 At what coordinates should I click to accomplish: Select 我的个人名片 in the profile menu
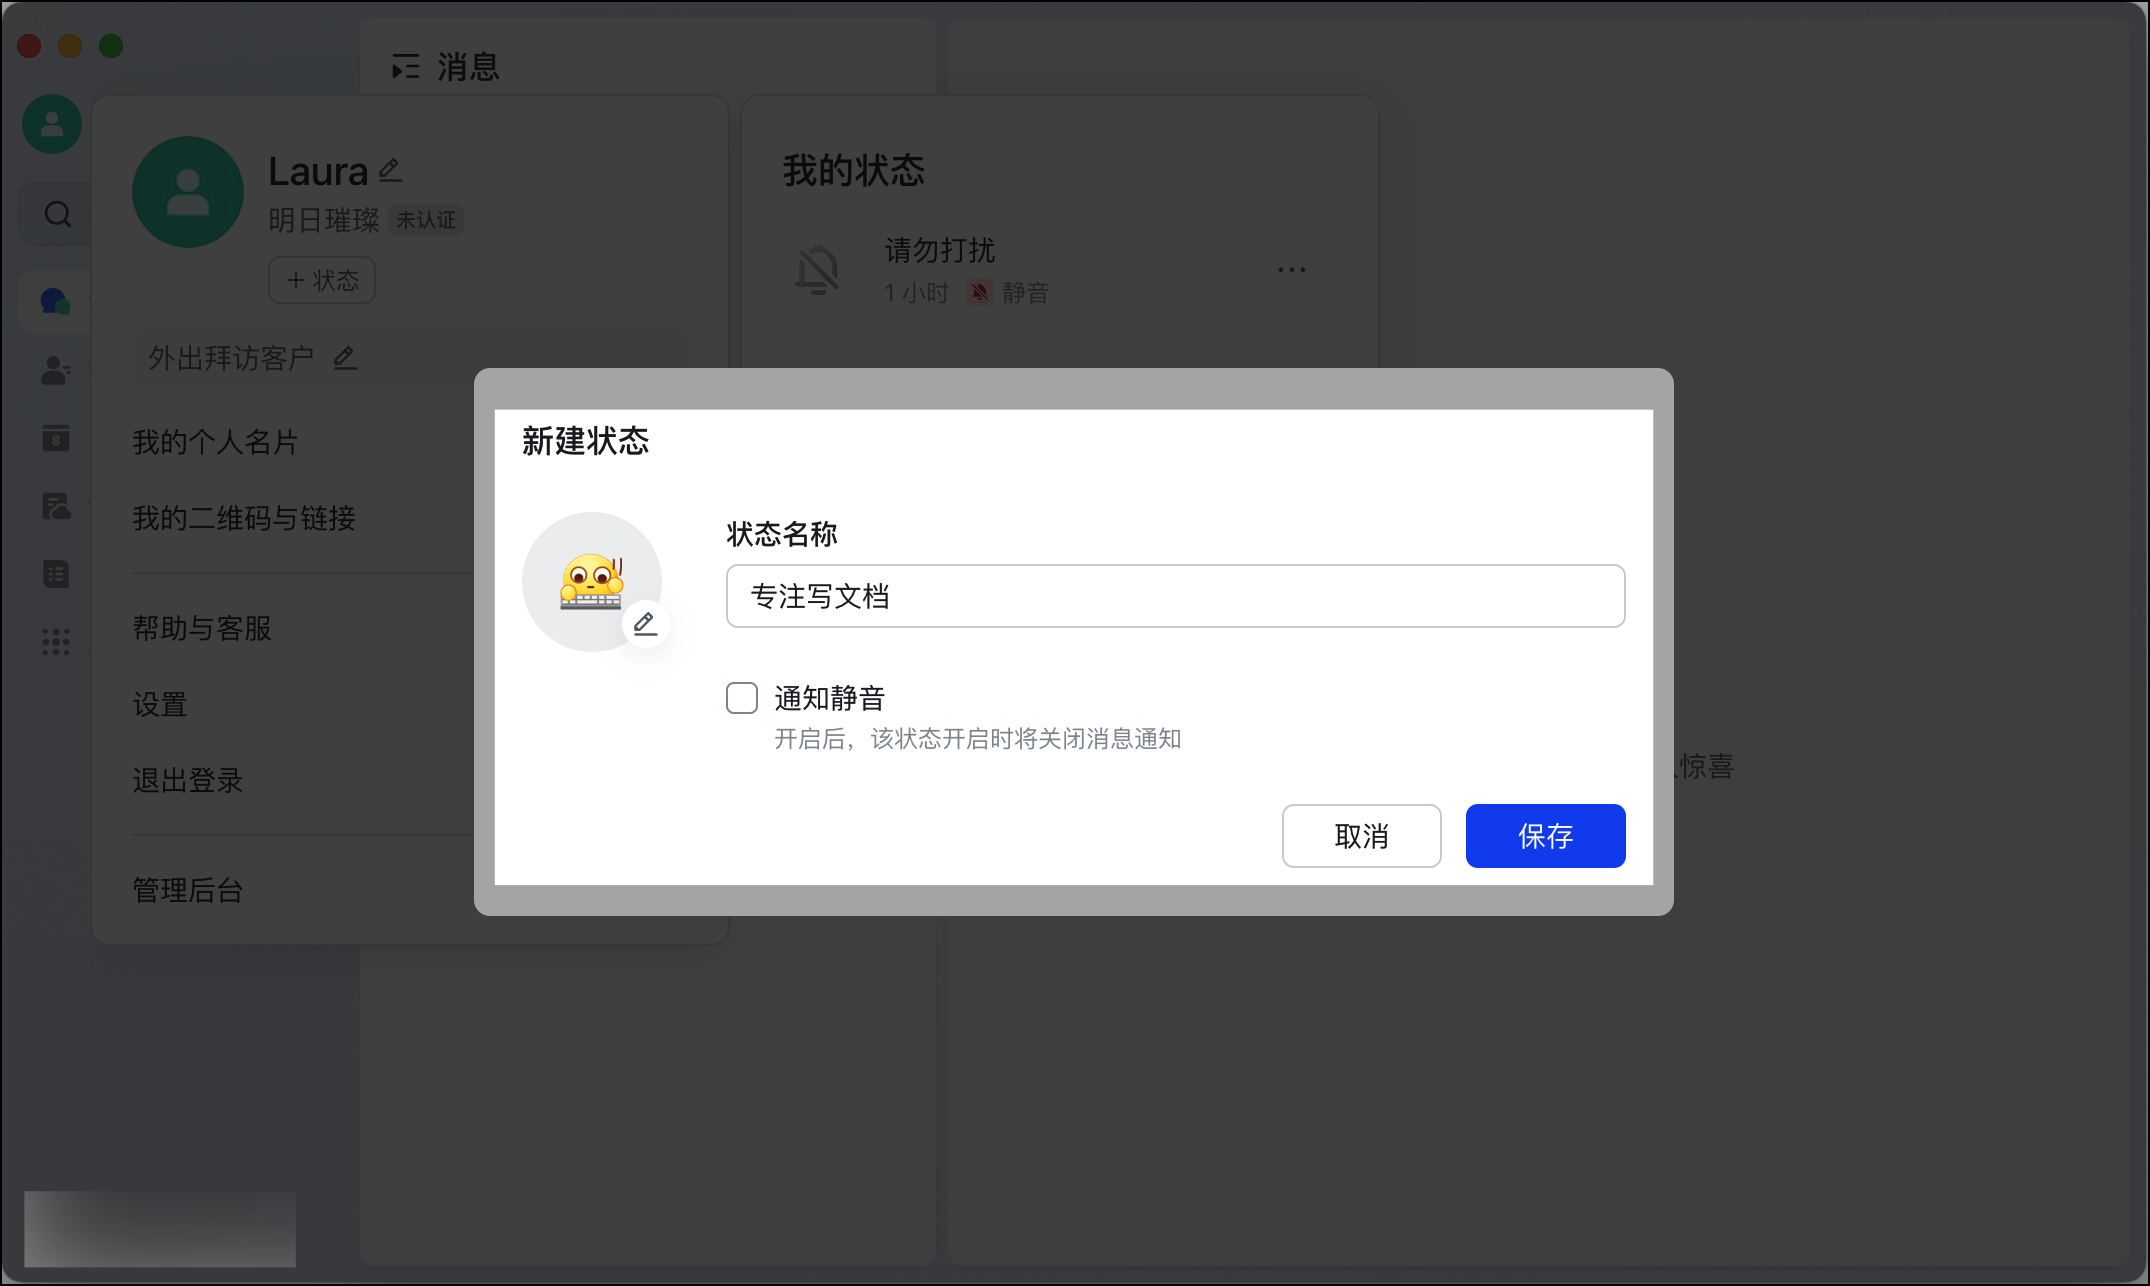[215, 442]
